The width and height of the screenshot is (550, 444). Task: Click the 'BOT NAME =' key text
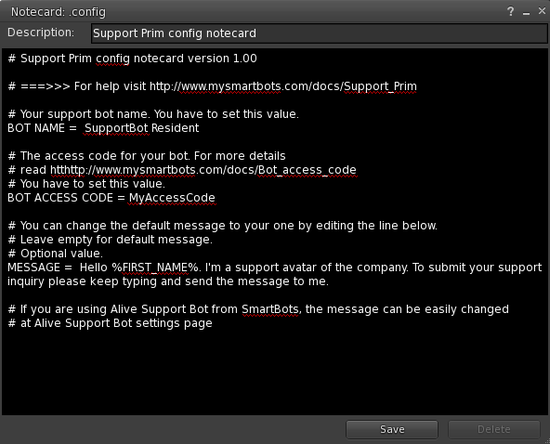click(x=42, y=128)
